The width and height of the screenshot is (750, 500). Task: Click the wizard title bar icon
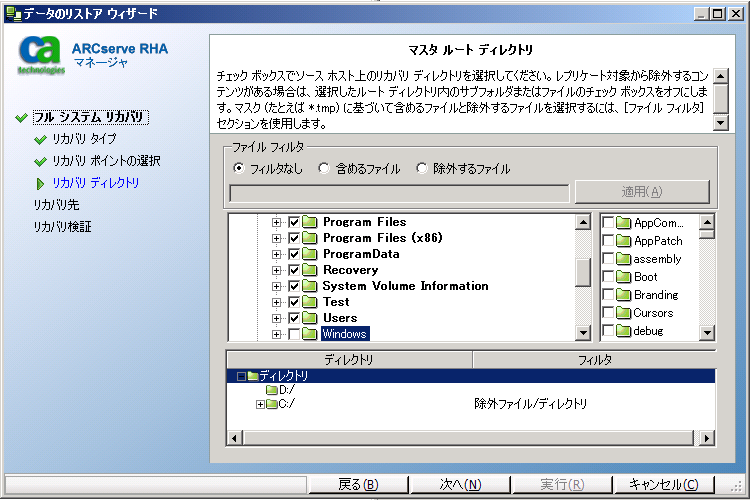click(14, 14)
